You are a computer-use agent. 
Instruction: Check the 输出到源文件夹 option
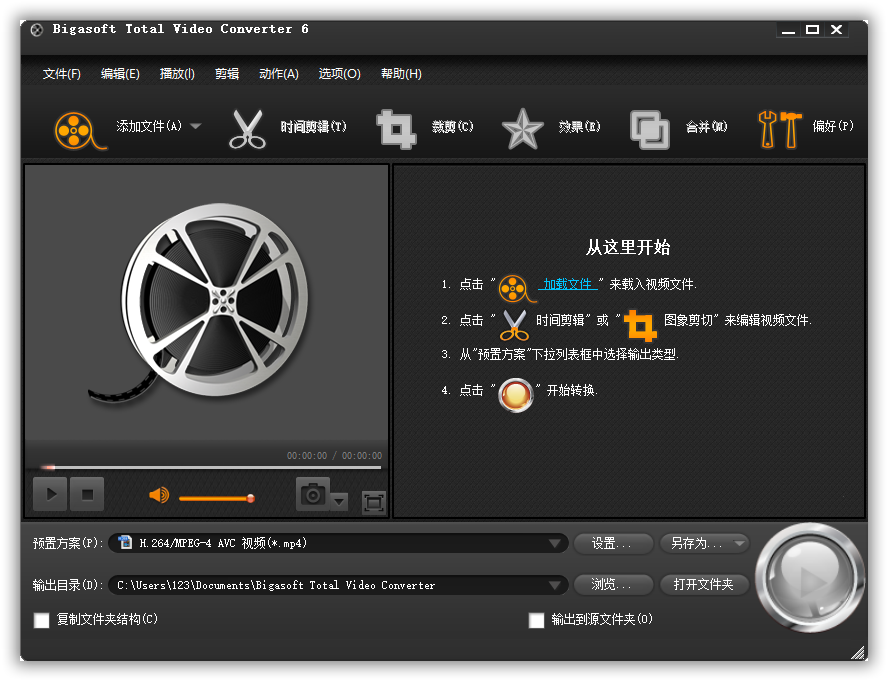tap(536, 620)
